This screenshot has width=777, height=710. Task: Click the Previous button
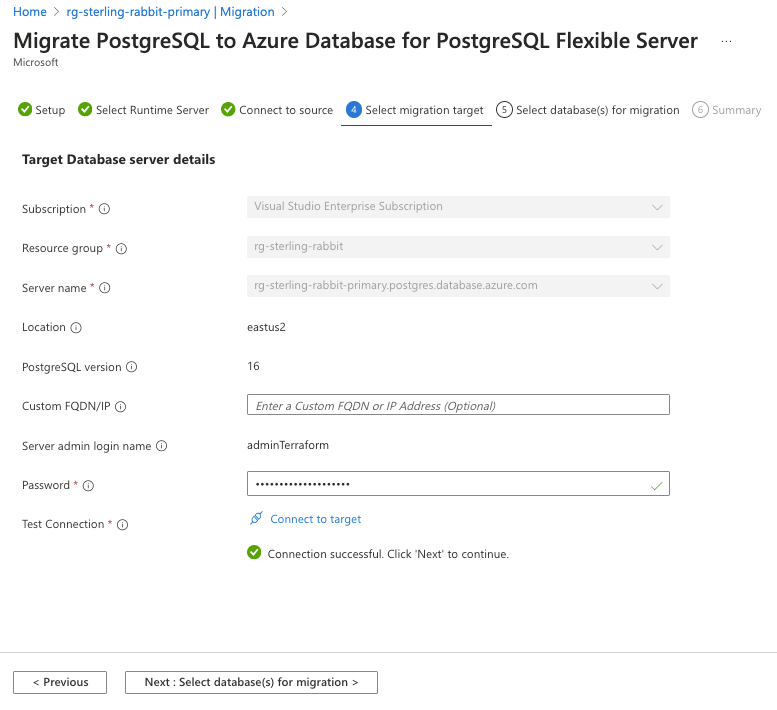pos(59,682)
